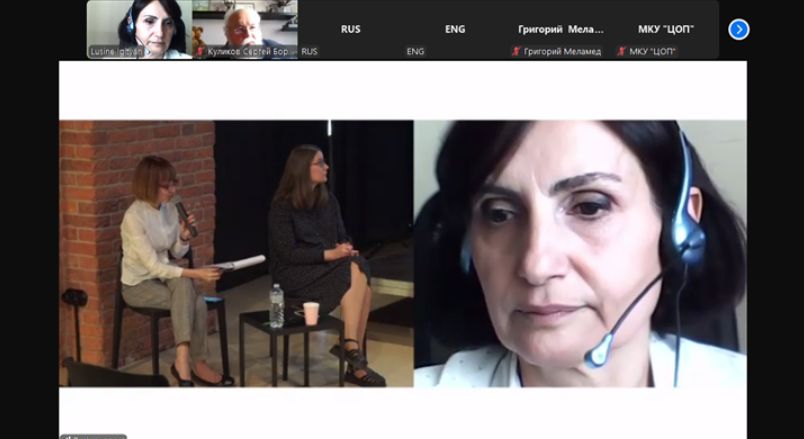This screenshot has height=439, width=804.
Task: Click the blue next-page arrow in participant strip
Action: pos(738,29)
